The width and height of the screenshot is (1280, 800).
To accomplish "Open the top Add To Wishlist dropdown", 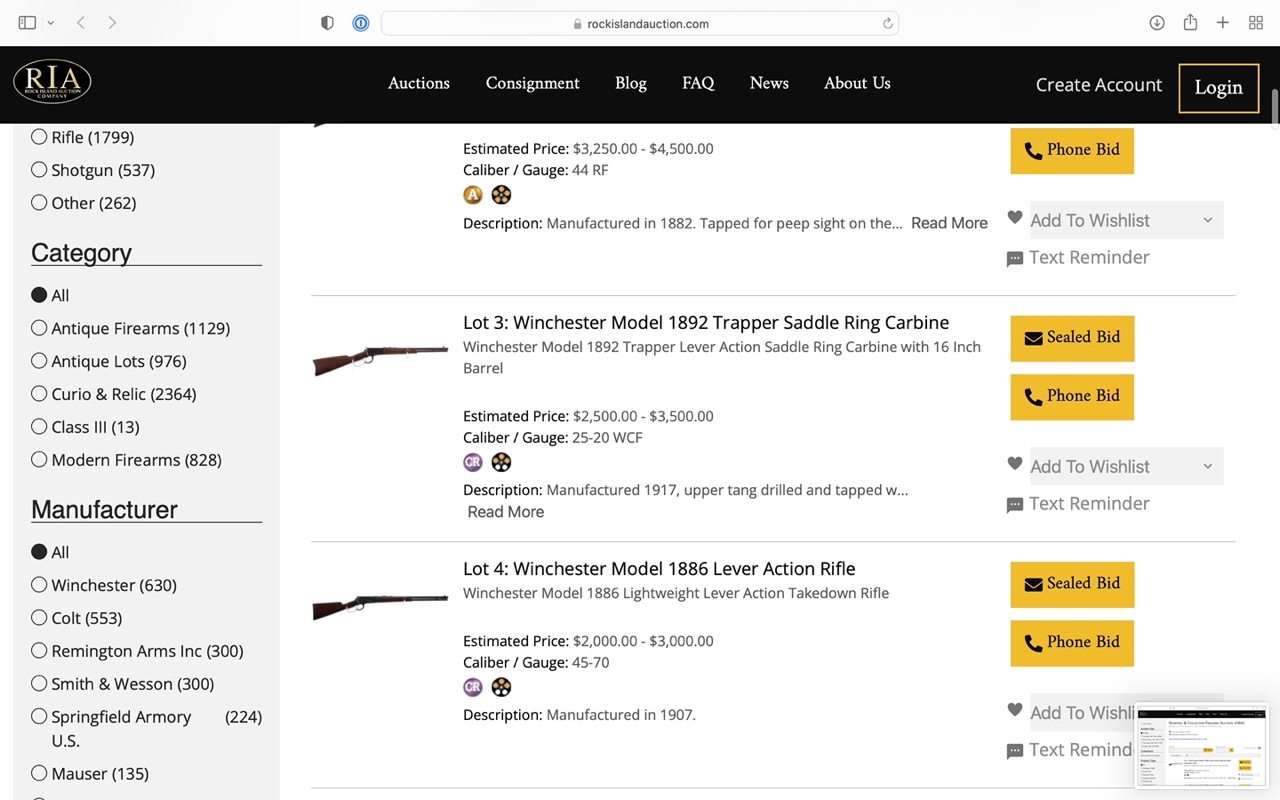I will click(1126, 221).
